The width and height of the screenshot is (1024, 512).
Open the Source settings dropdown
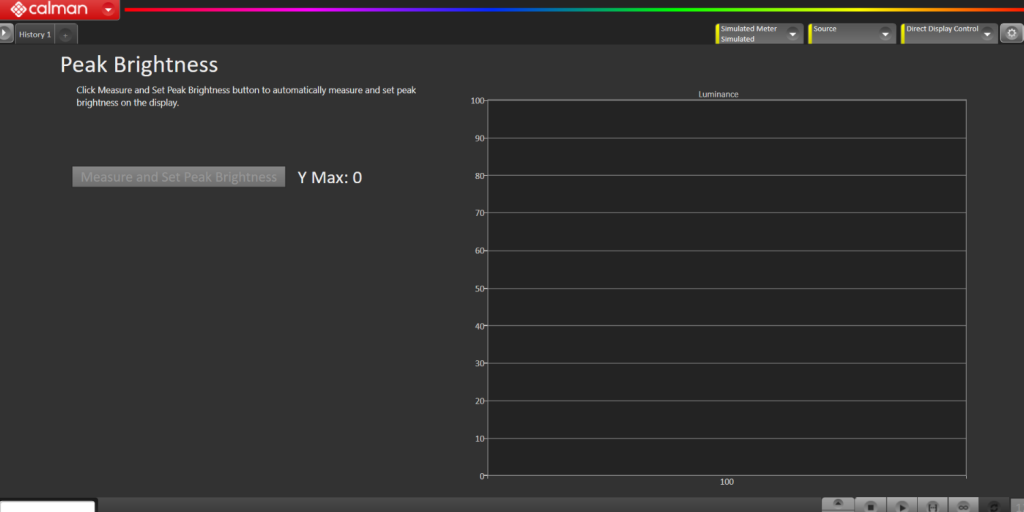pos(885,34)
